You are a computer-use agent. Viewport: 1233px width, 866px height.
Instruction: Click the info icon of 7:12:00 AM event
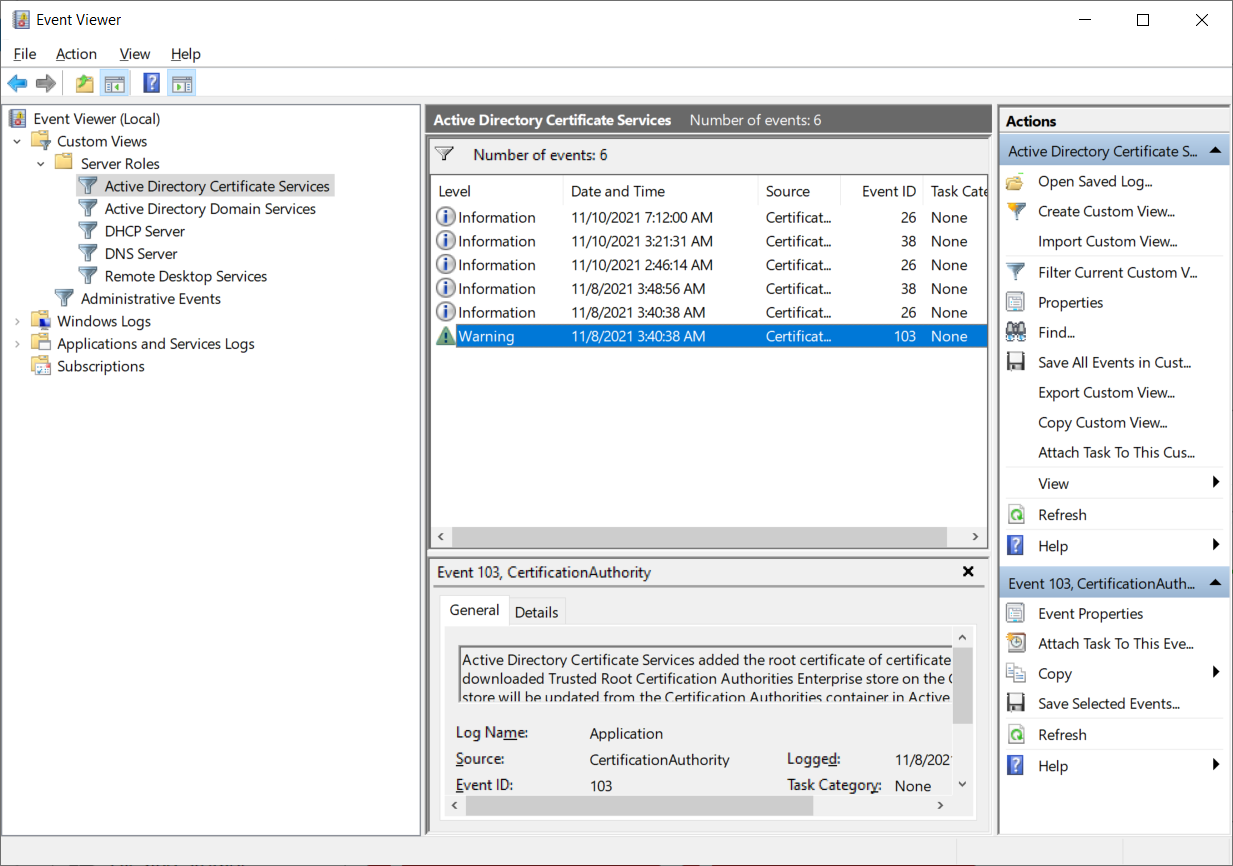446,217
